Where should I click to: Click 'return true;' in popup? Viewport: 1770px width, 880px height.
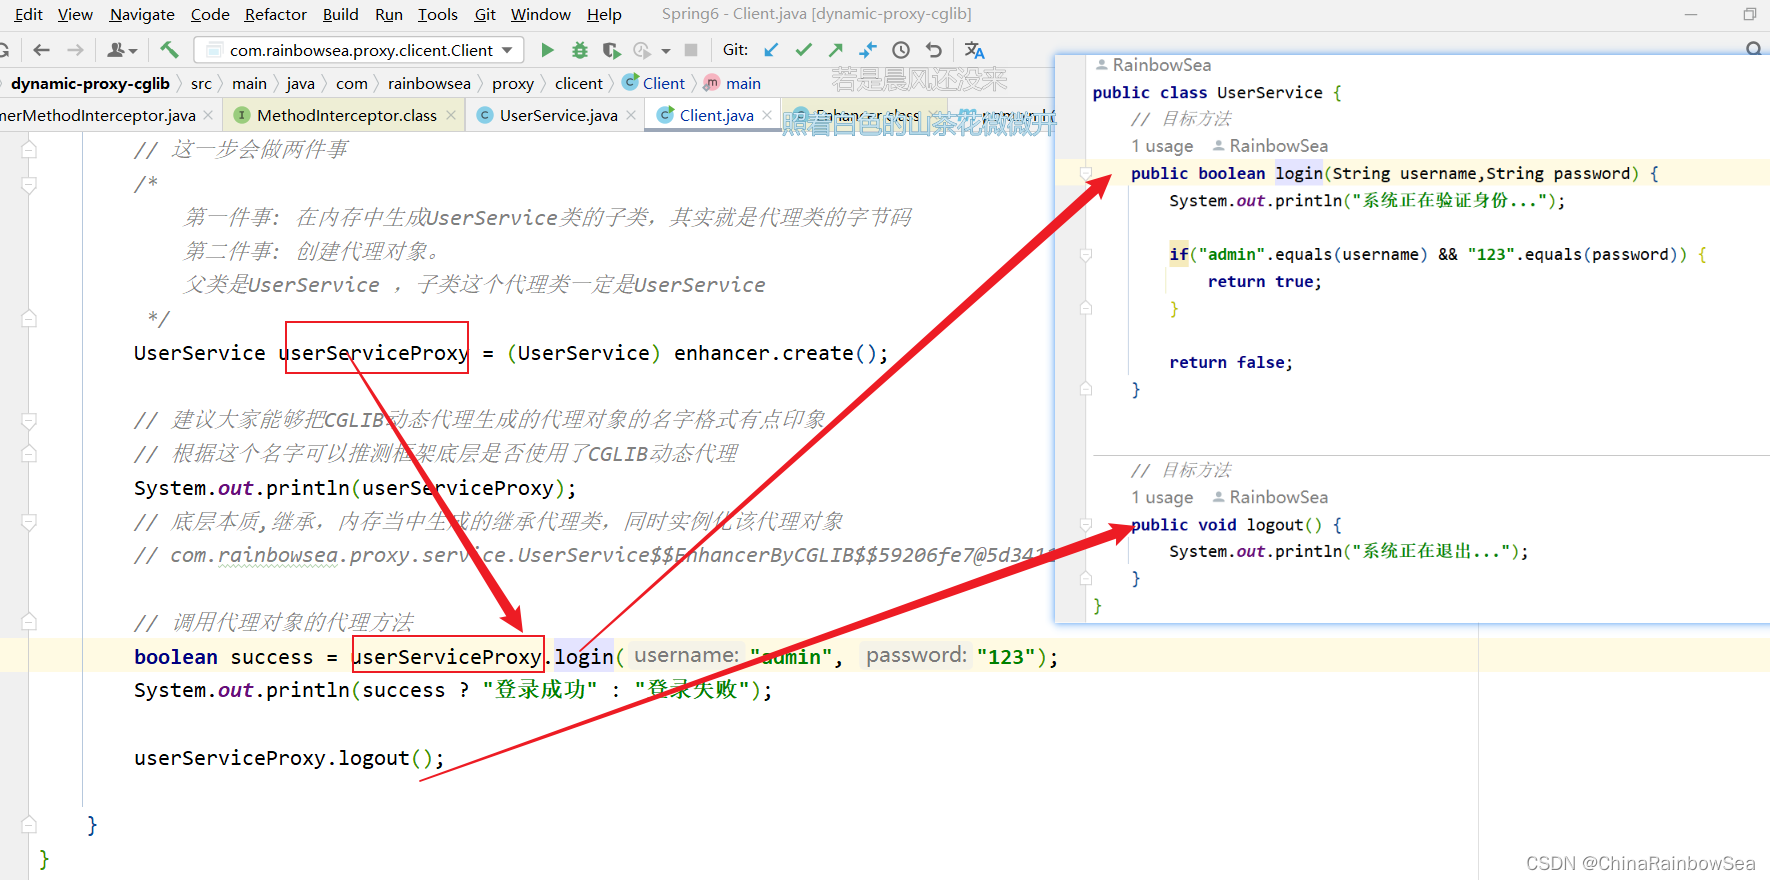click(x=1265, y=281)
